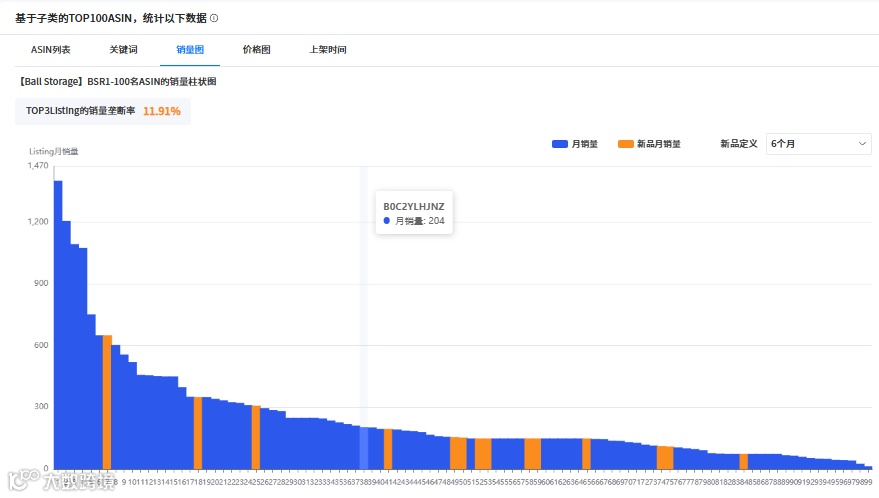The height and width of the screenshot is (498, 879).
Task: Click the TOP3Listing的销量垄断率 label box
Action: coord(103,111)
